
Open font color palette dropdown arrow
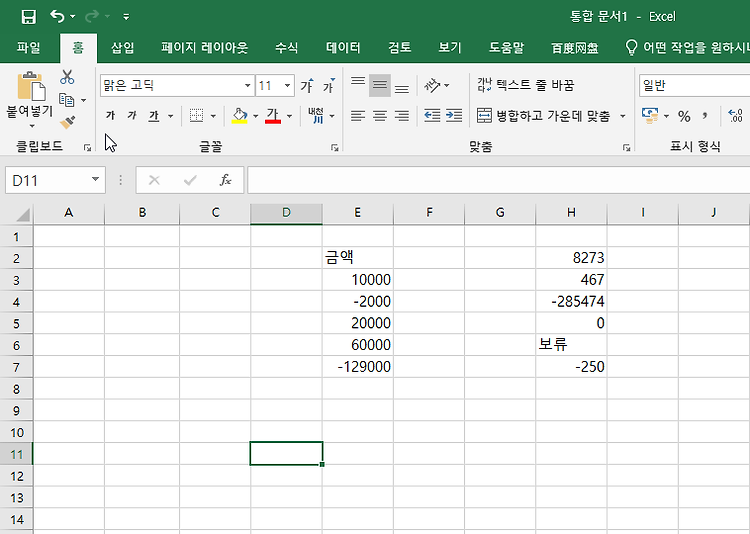tap(289, 116)
